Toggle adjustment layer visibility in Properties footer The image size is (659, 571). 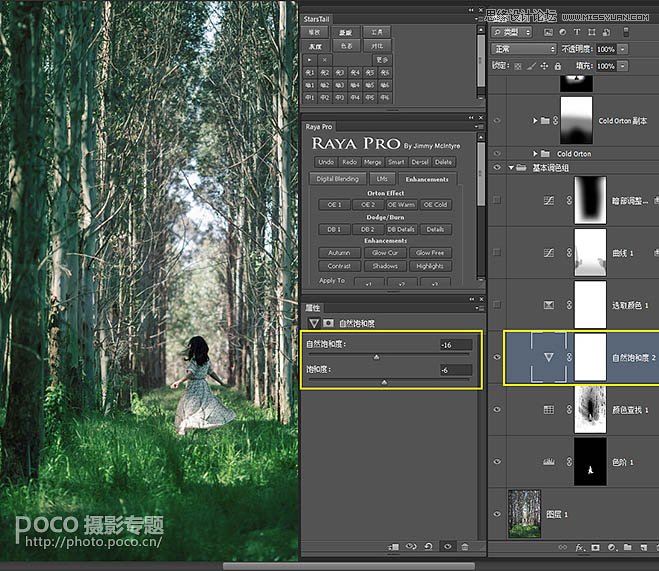(448, 547)
